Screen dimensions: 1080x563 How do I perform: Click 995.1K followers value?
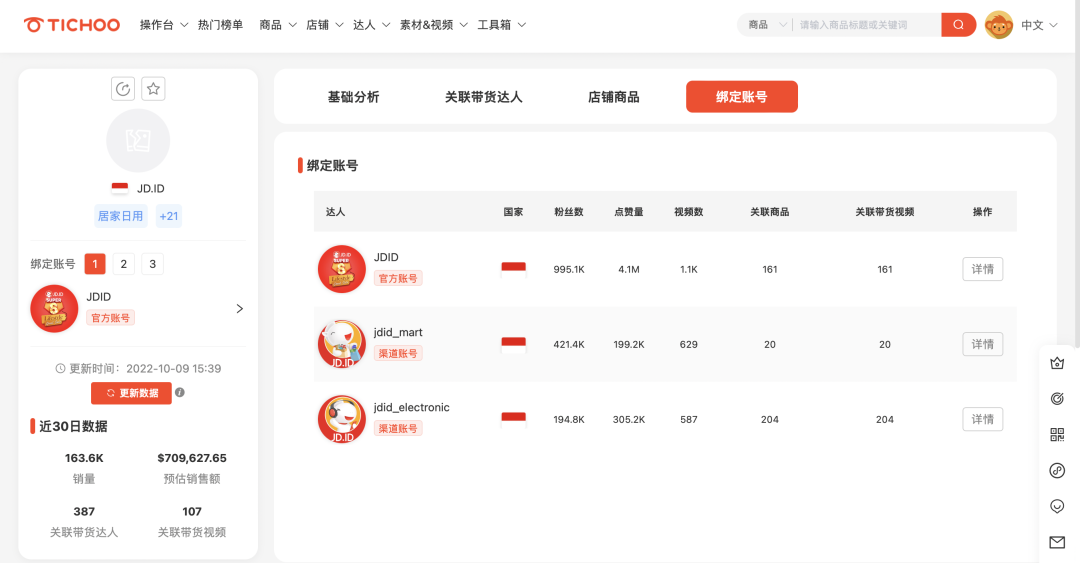[569, 269]
